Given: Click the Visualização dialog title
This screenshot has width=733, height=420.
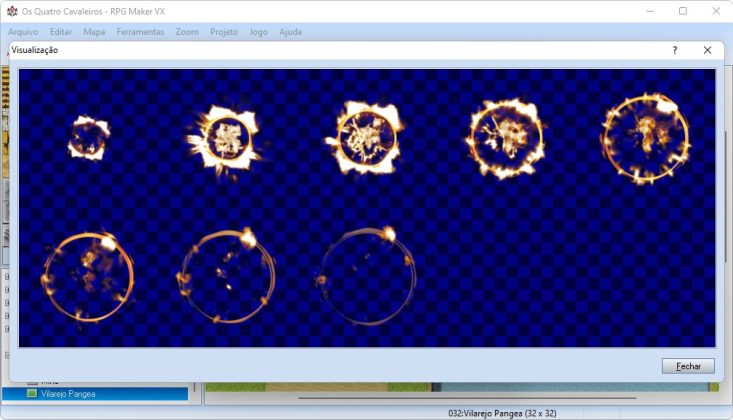Looking at the screenshot, I should [x=35, y=50].
